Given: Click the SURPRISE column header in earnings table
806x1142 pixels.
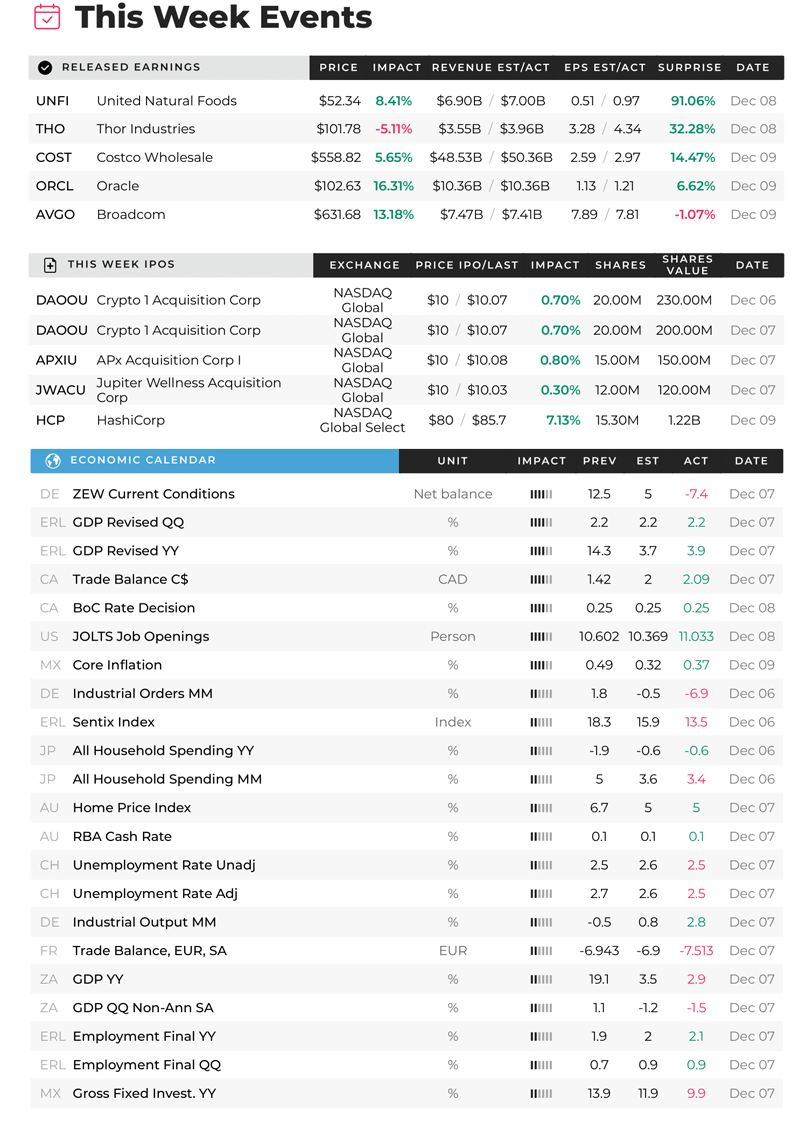Looking at the screenshot, I should [690, 68].
